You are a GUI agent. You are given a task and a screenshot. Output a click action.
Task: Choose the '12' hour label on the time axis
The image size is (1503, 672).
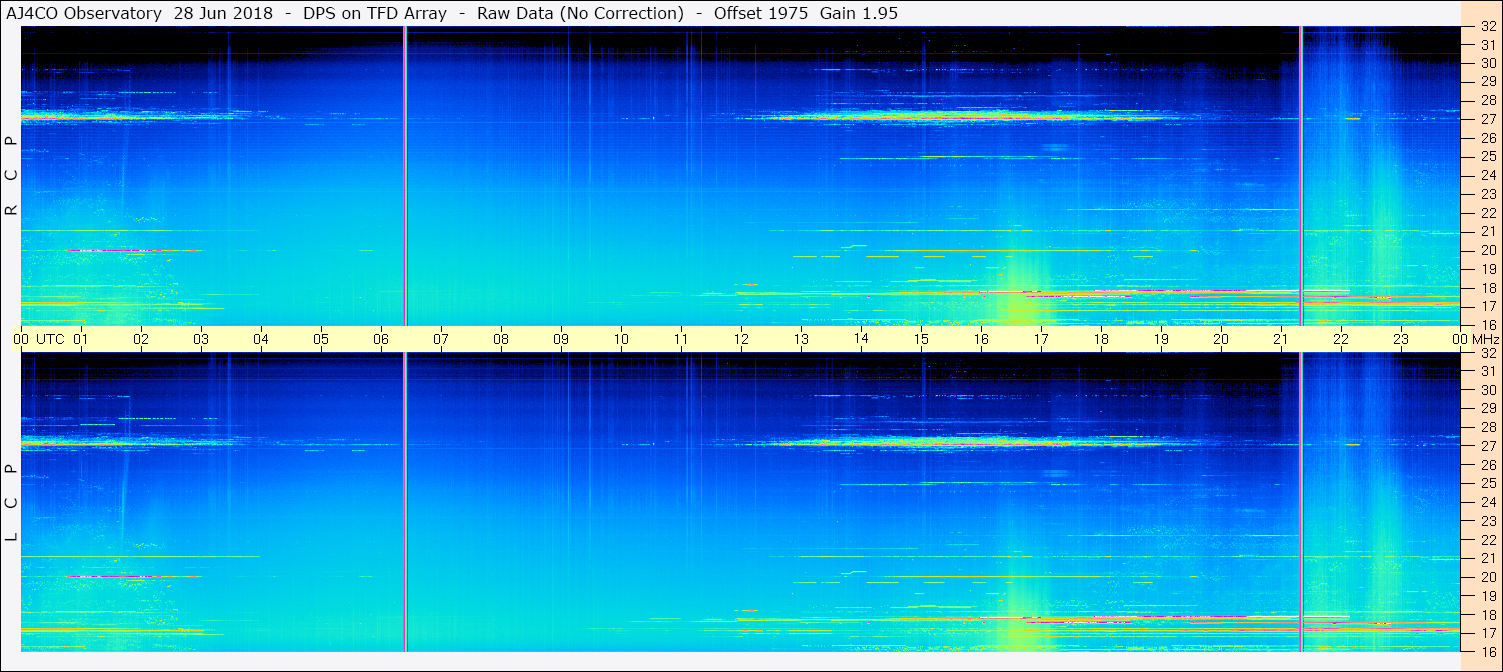click(x=741, y=339)
